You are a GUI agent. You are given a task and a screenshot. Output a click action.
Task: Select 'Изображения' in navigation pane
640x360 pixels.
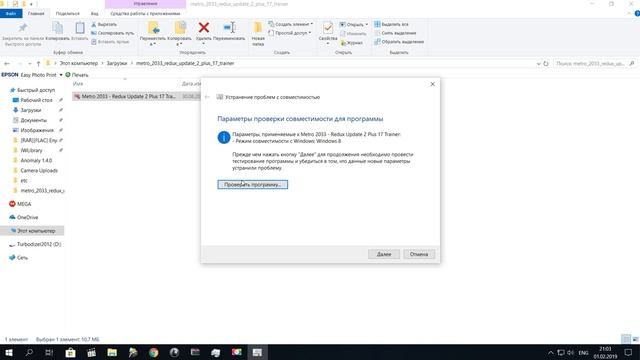click(x=37, y=130)
